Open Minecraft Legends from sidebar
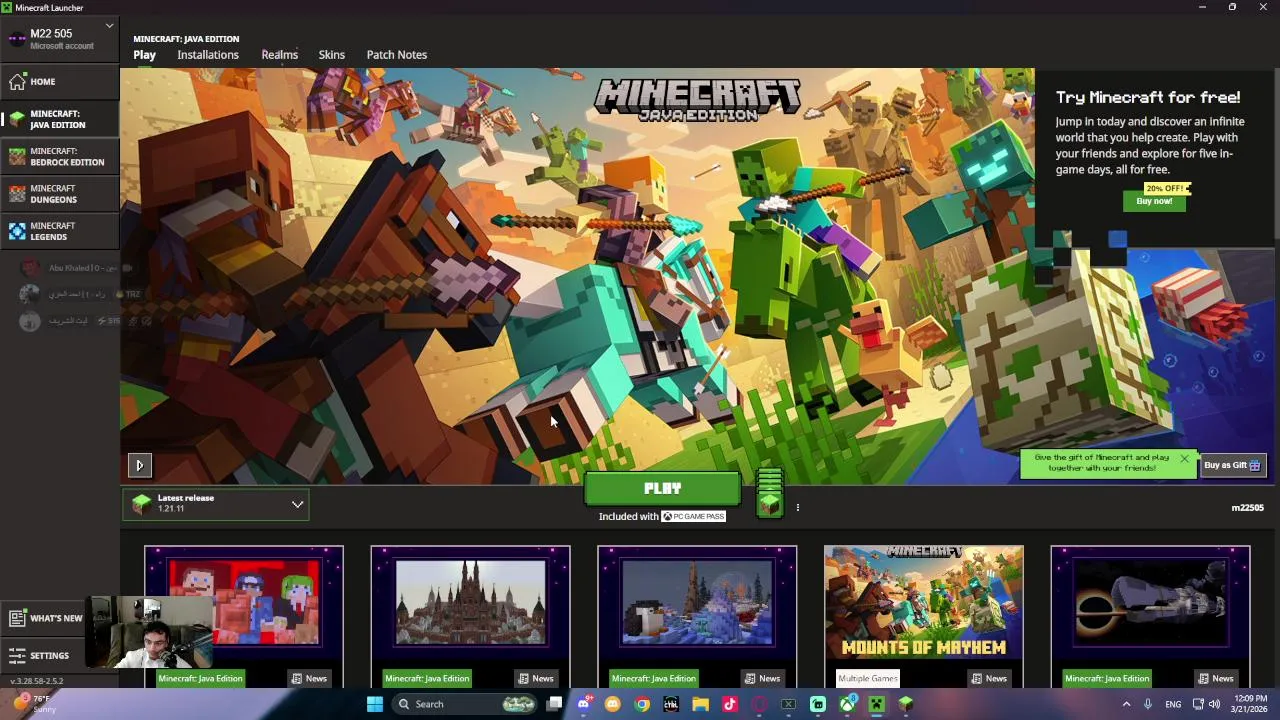This screenshot has height=720, width=1280. click(59, 231)
